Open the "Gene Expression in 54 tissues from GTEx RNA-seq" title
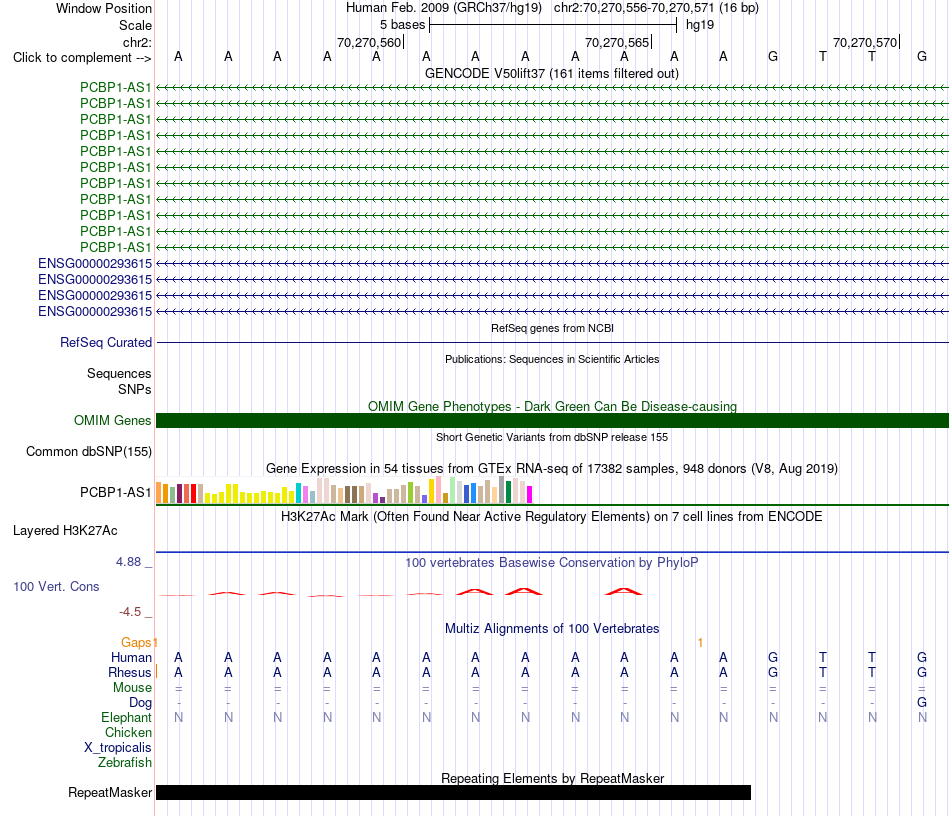 552,469
